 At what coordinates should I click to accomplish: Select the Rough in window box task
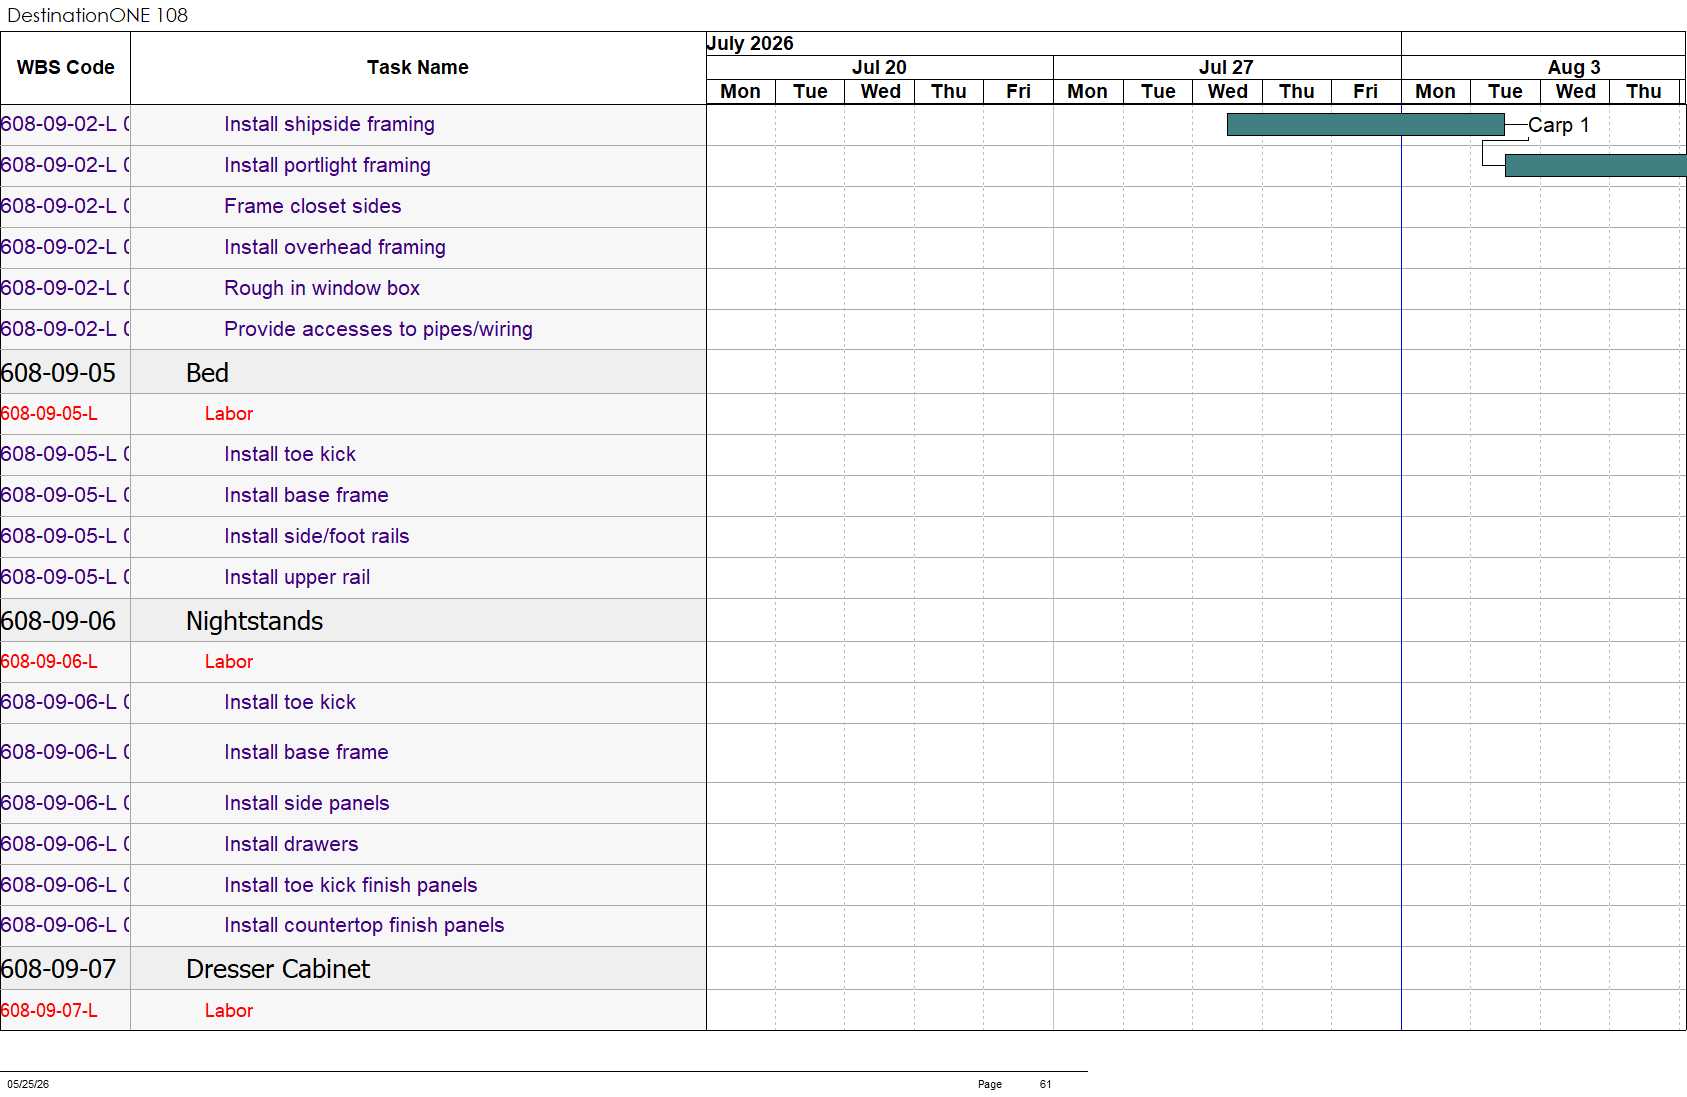[x=322, y=289]
